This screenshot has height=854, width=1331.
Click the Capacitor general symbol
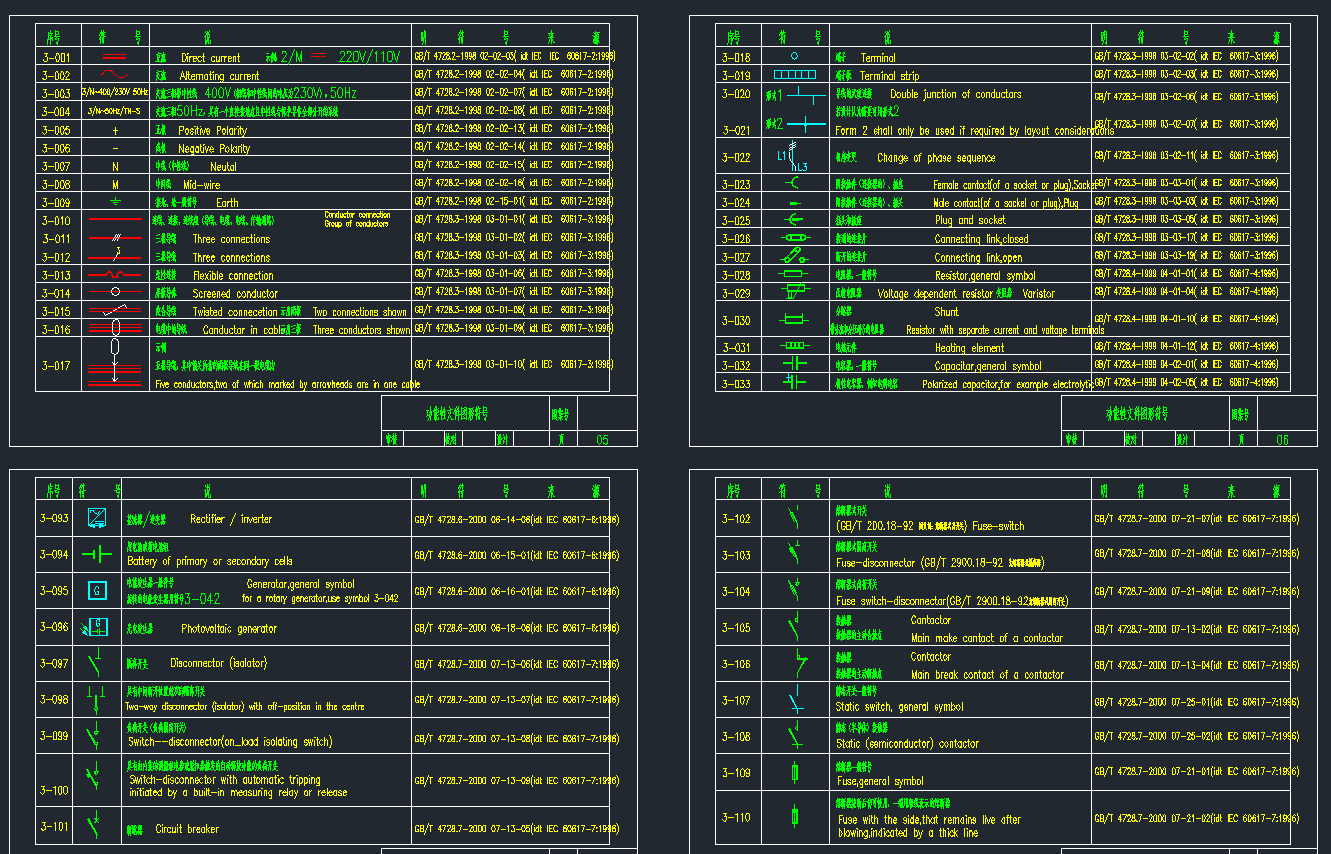[795, 365]
